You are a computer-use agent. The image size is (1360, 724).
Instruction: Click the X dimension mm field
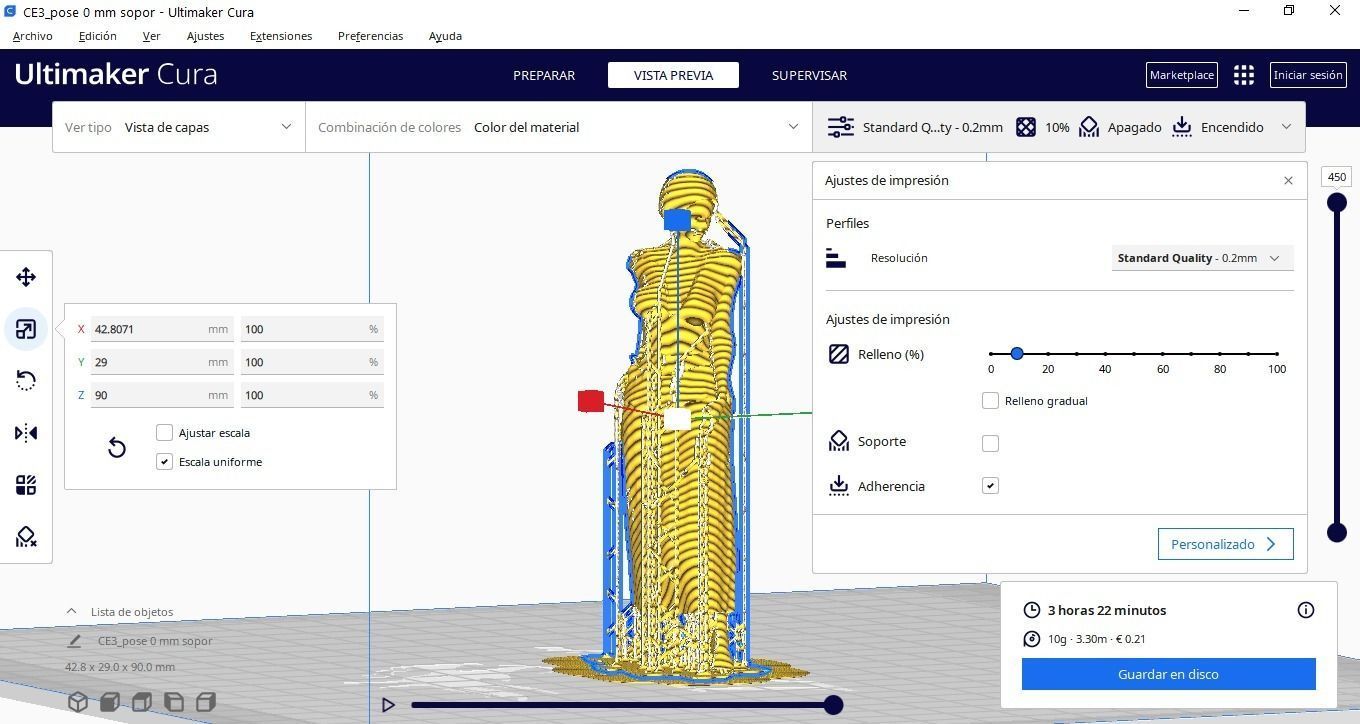tap(162, 329)
